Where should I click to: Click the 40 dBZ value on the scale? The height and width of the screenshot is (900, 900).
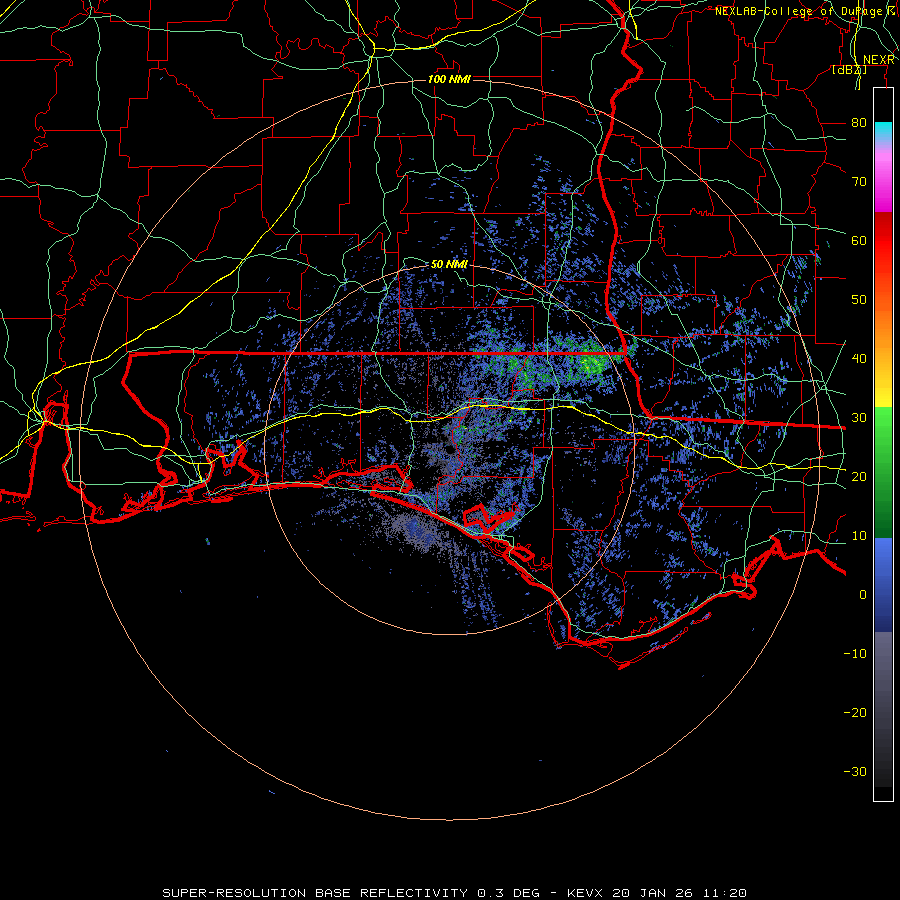[x=859, y=359]
